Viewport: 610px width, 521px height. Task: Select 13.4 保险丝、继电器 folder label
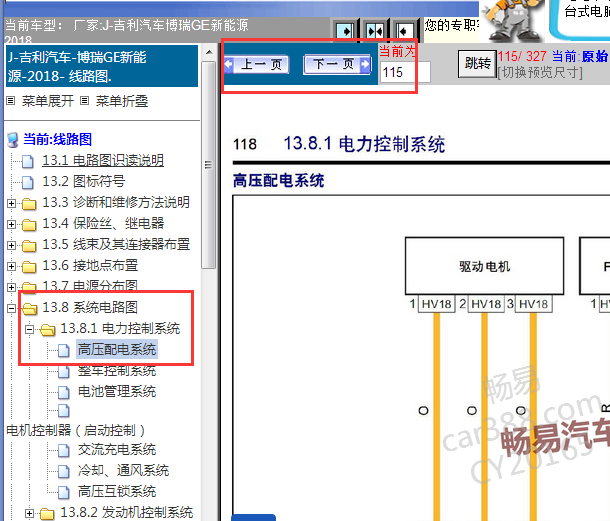103,223
